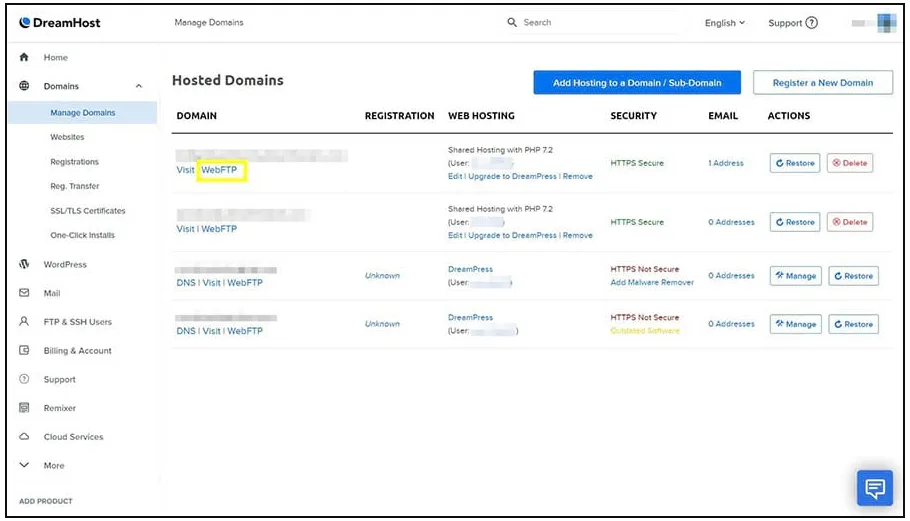Click the Mail envelope icon
The height and width of the screenshot is (521, 910).
coord(24,293)
